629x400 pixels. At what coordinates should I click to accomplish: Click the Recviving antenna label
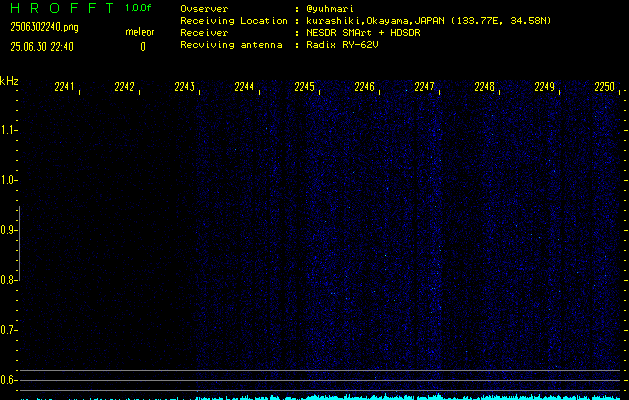pyautogui.click(x=231, y=45)
